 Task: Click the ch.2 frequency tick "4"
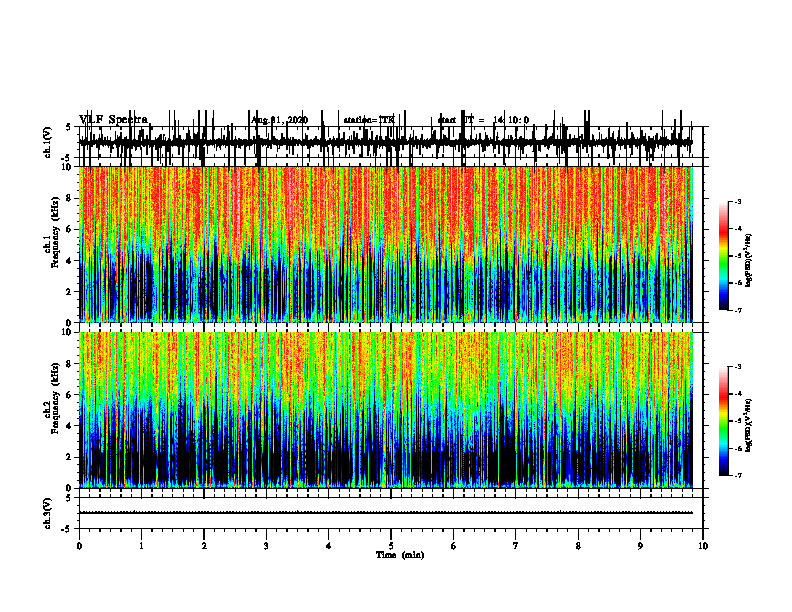point(70,426)
